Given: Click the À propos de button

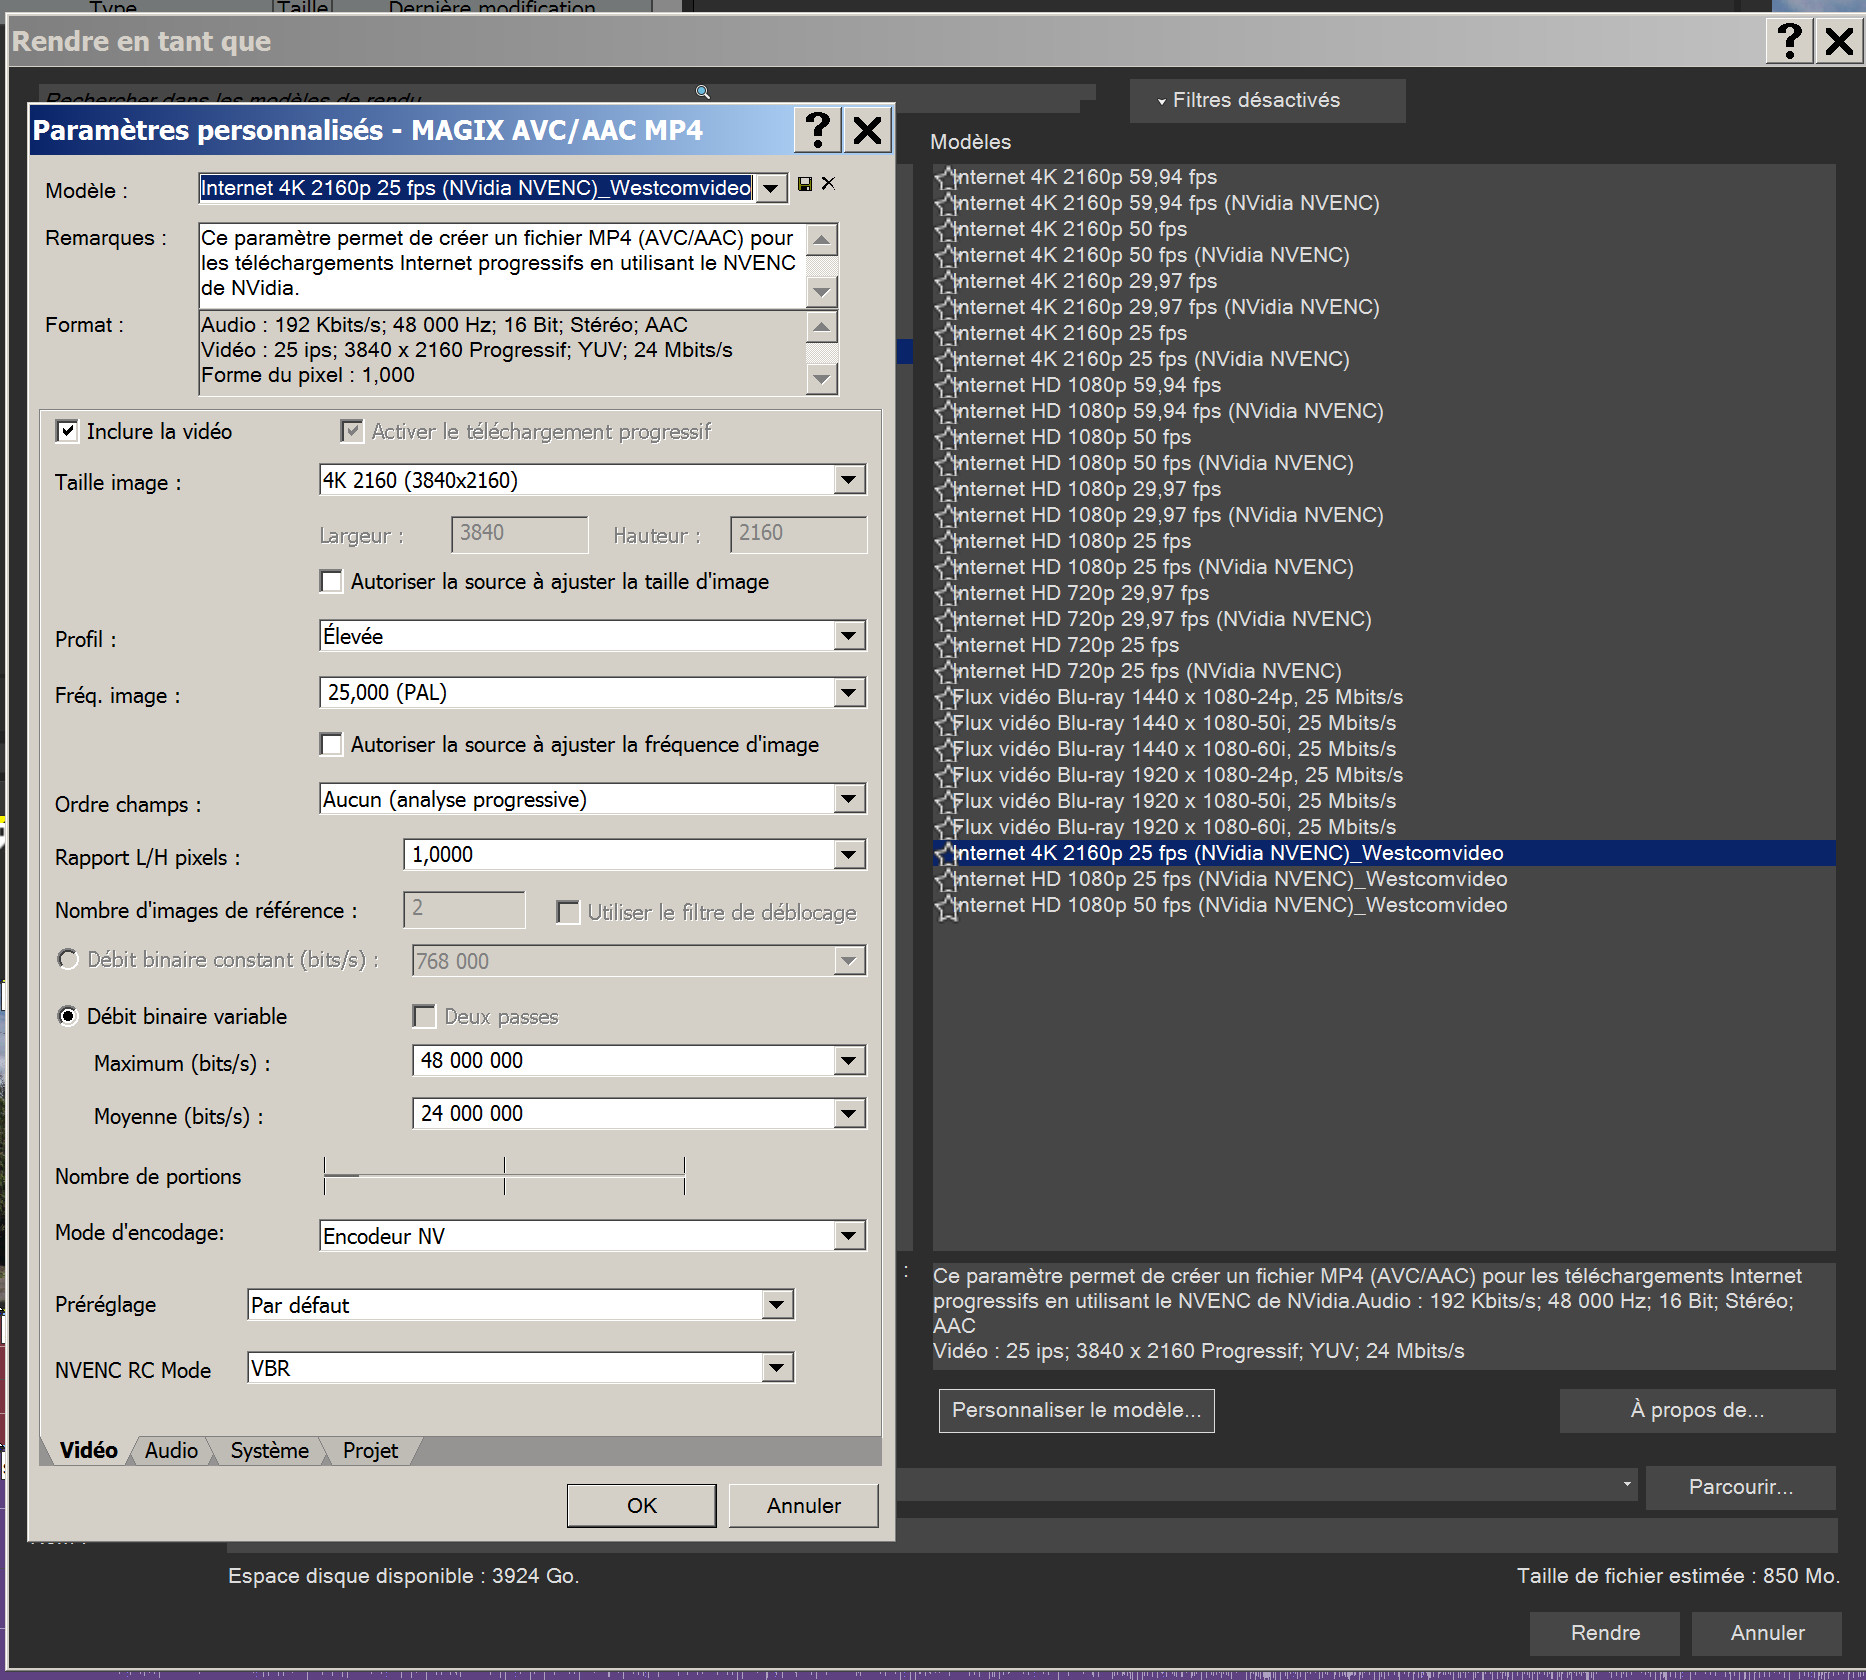Looking at the screenshot, I should click(x=1697, y=1410).
